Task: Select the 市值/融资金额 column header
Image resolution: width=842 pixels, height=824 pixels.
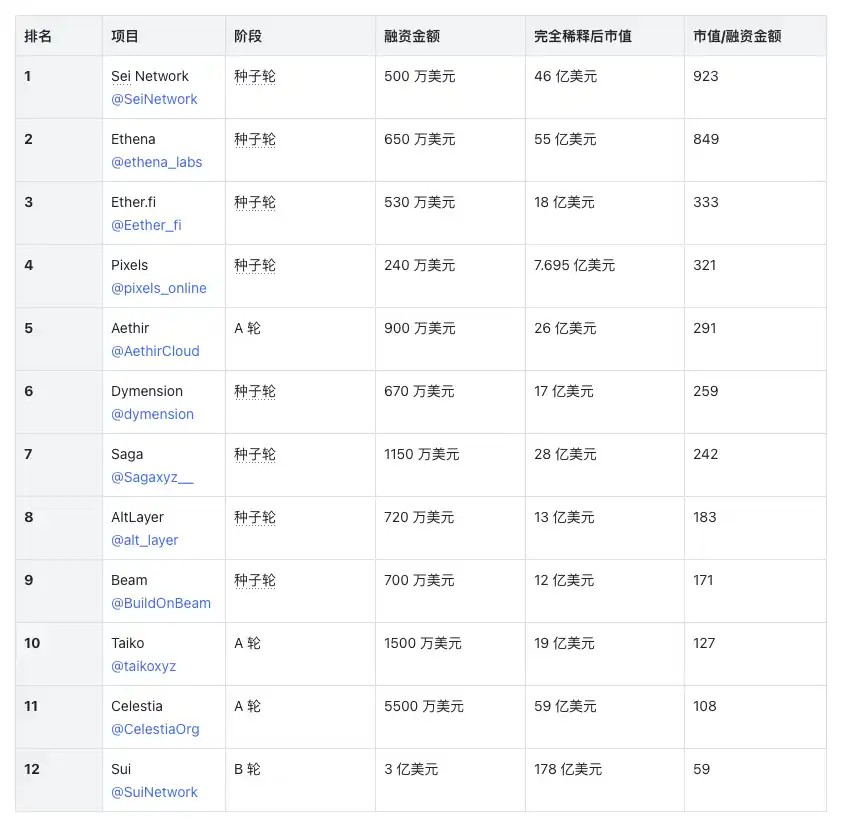Action: [737, 36]
